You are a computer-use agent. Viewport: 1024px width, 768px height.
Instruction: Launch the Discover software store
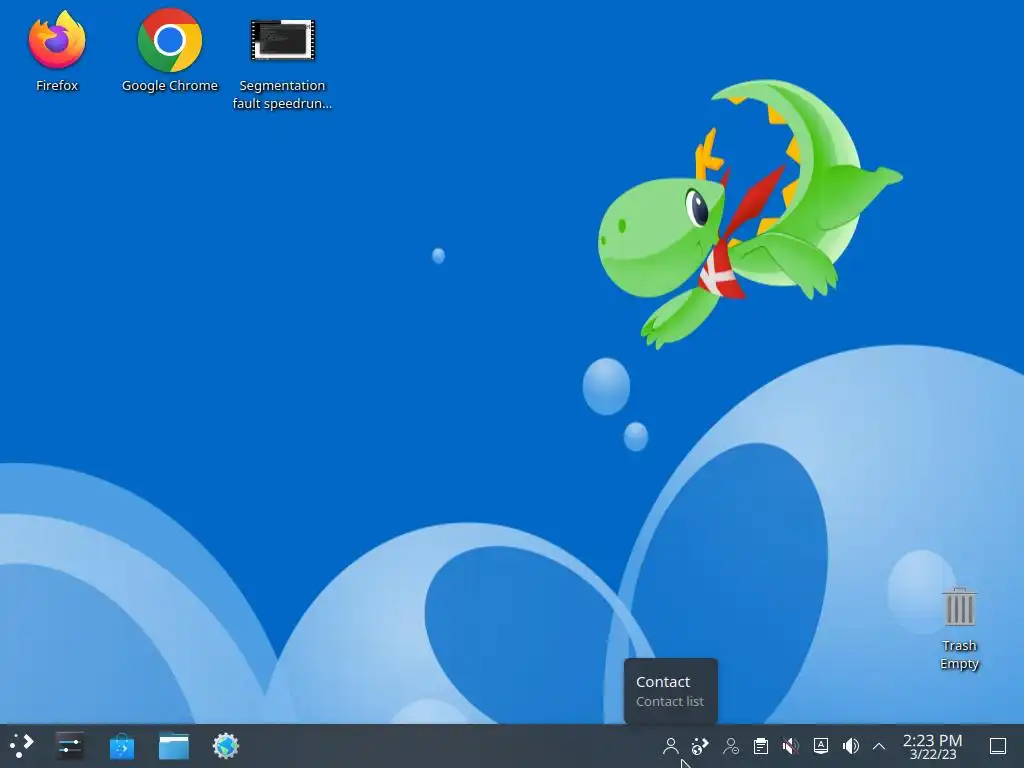click(121, 746)
